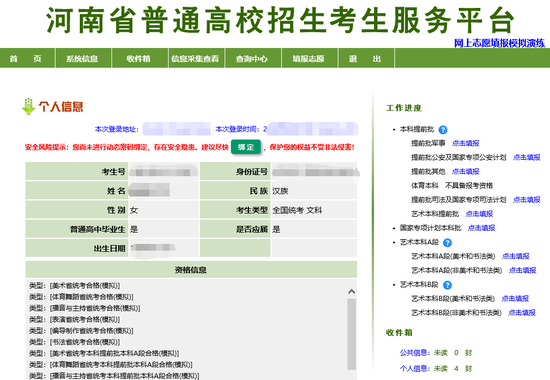Open the 收件箱 navigation tab

pos(139,59)
